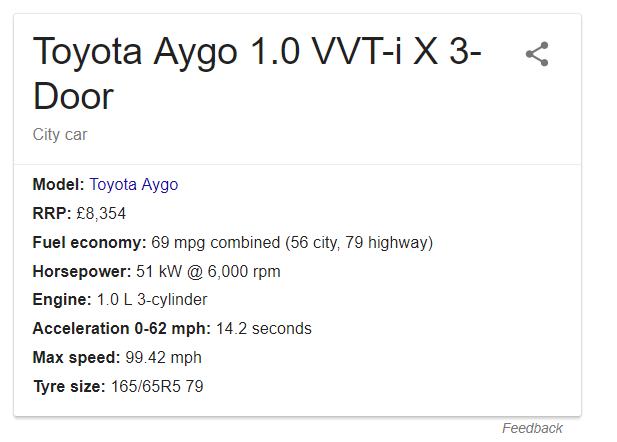Select the £8,354 price value
Screen dimensions: 617x442
pyautogui.click(x=100, y=213)
